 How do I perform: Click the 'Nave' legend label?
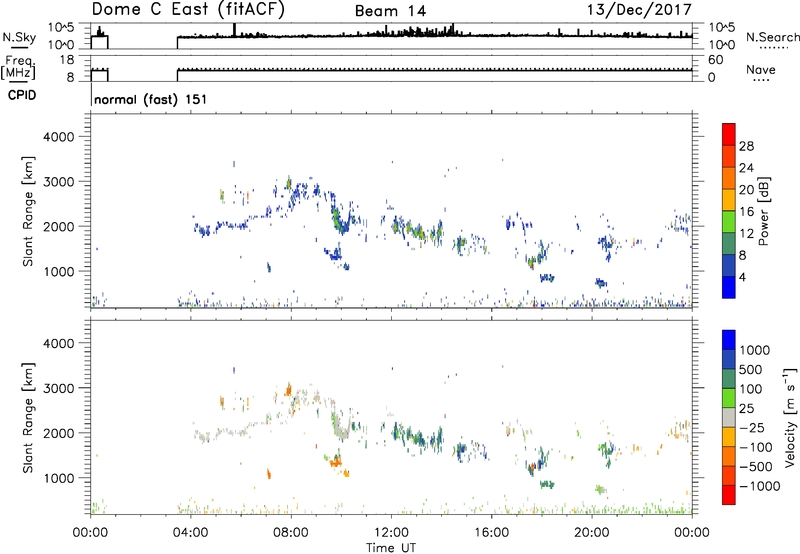tap(761, 69)
